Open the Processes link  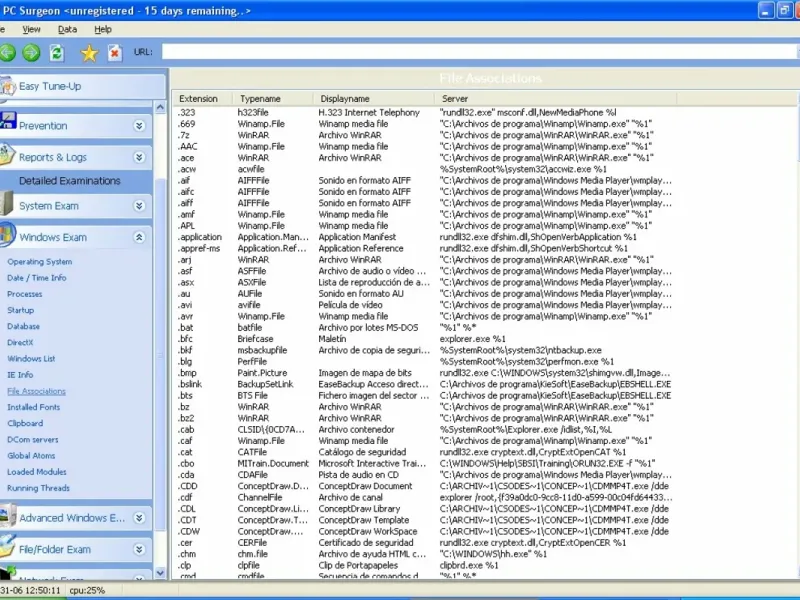(x=24, y=294)
